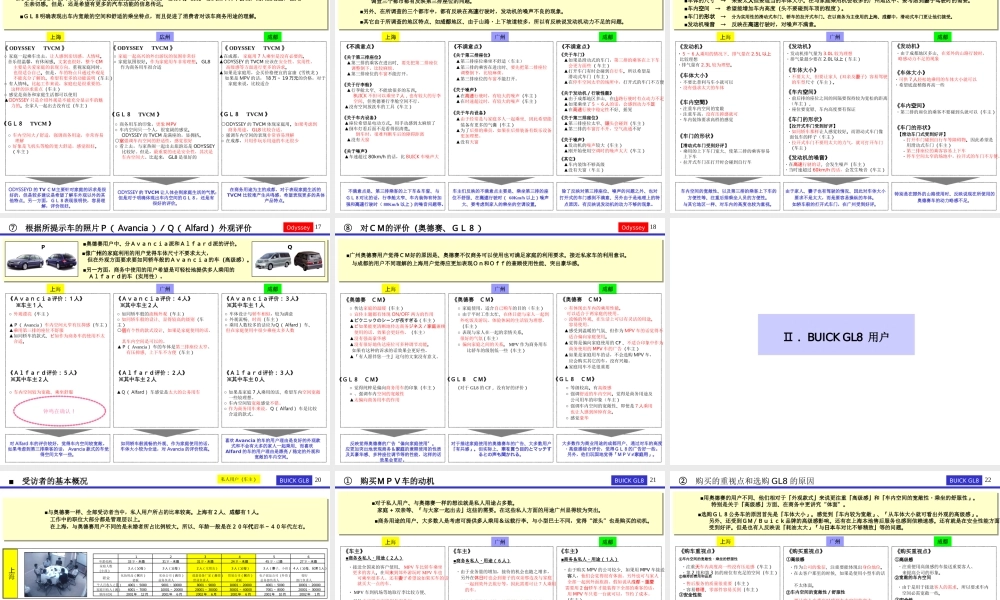Click the green 成都 label on slide 22
This screenshot has width=1000, height=600.
click(943, 541)
